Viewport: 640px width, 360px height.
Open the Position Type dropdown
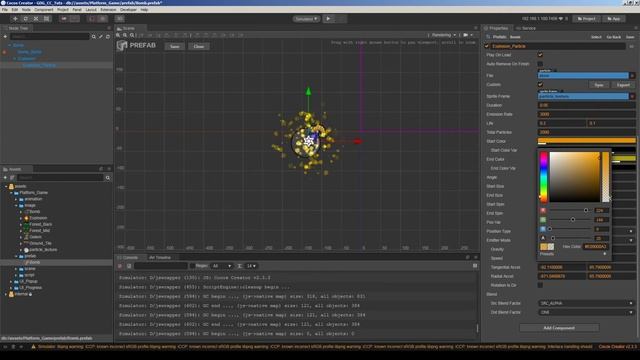[x=631, y=231]
